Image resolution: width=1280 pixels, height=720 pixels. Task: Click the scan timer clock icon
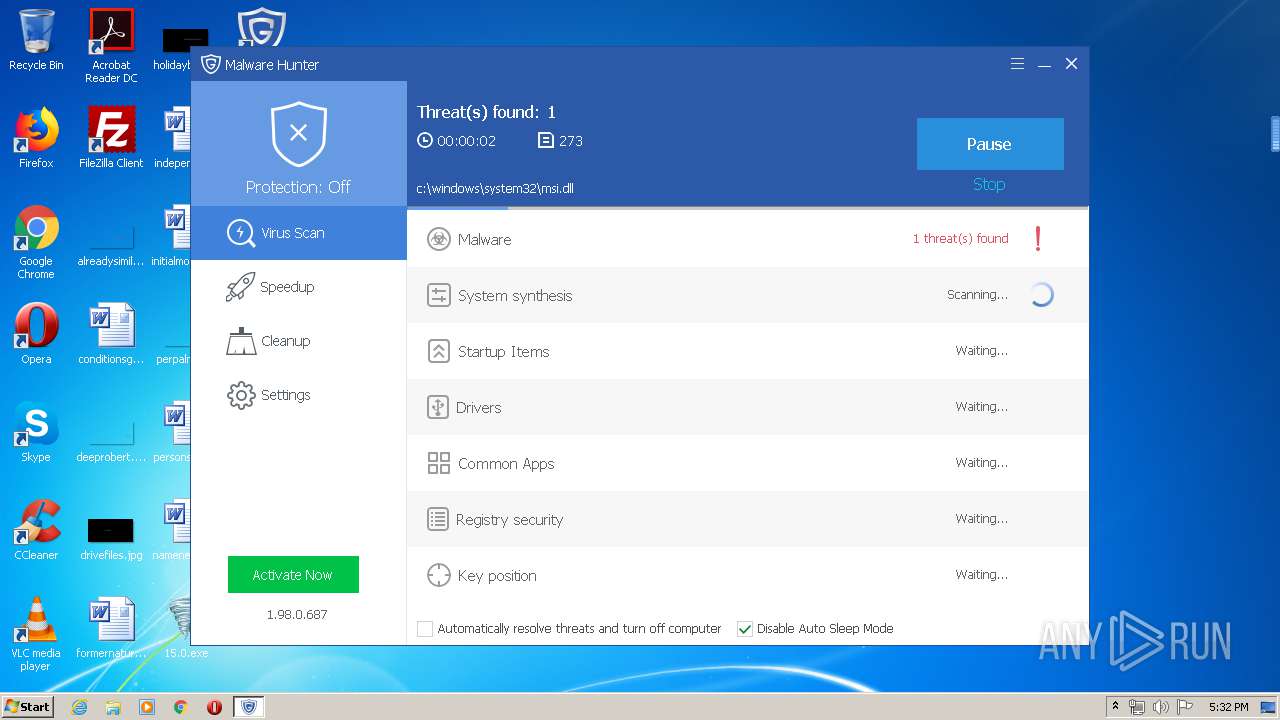(425, 141)
